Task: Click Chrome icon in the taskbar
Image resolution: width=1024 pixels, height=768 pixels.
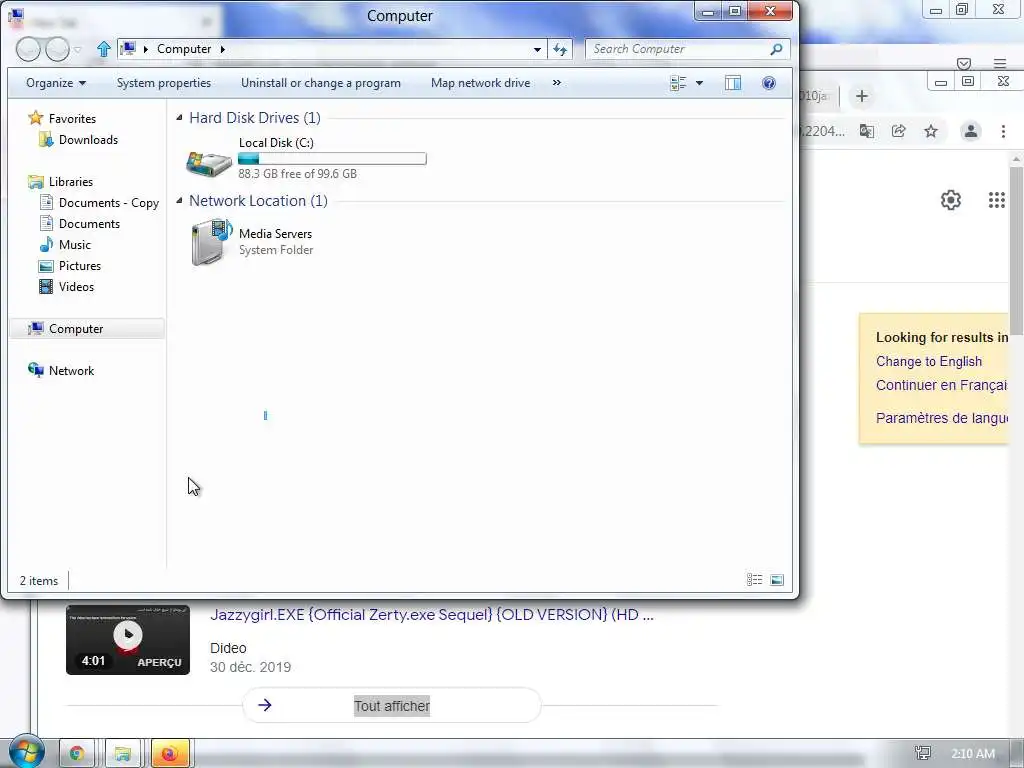Action: click(x=77, y=753)
